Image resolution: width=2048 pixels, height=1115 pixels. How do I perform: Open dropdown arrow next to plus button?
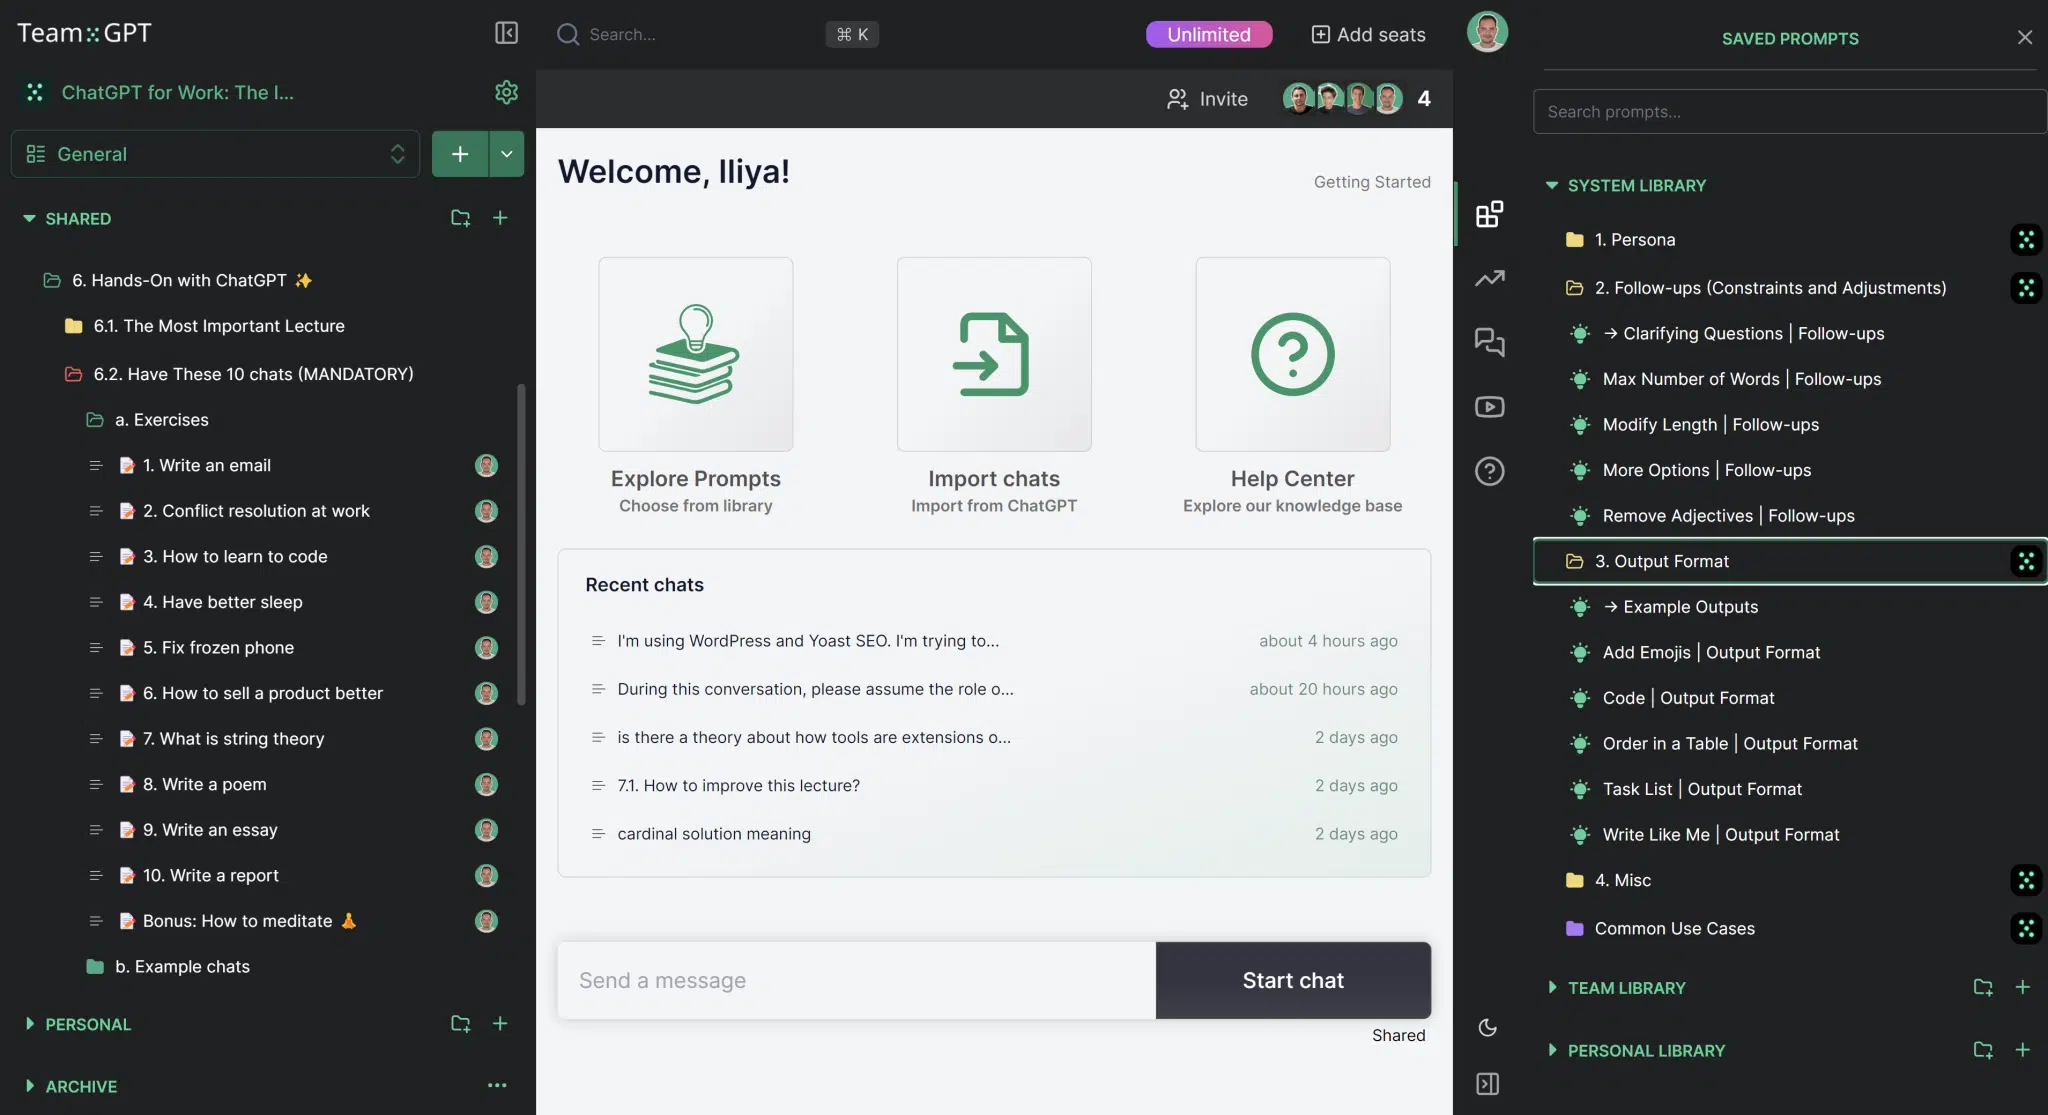(507, 154)
